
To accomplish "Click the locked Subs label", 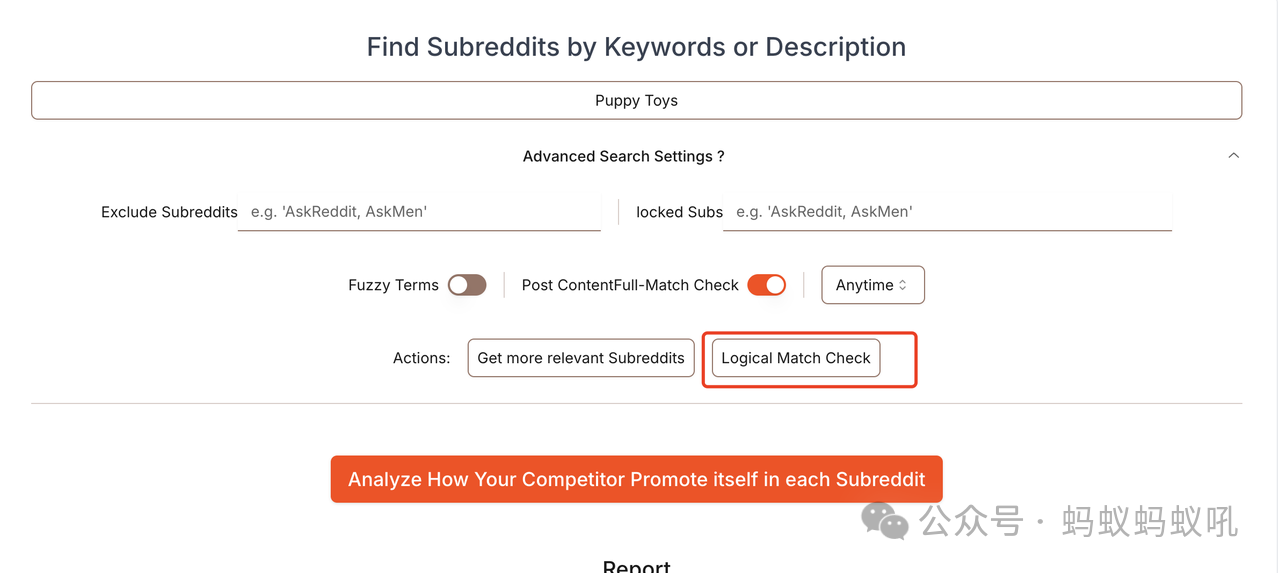I will pos(679,212).
